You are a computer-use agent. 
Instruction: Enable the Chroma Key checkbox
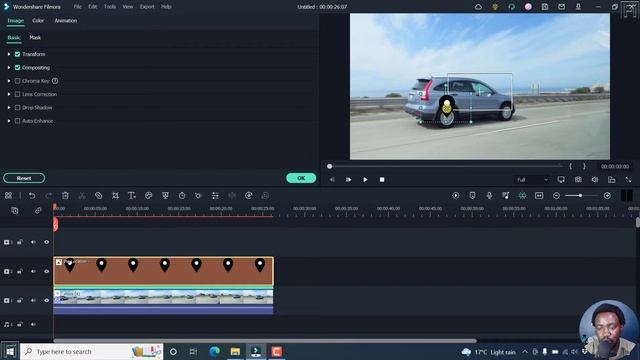tap(18, 81)
